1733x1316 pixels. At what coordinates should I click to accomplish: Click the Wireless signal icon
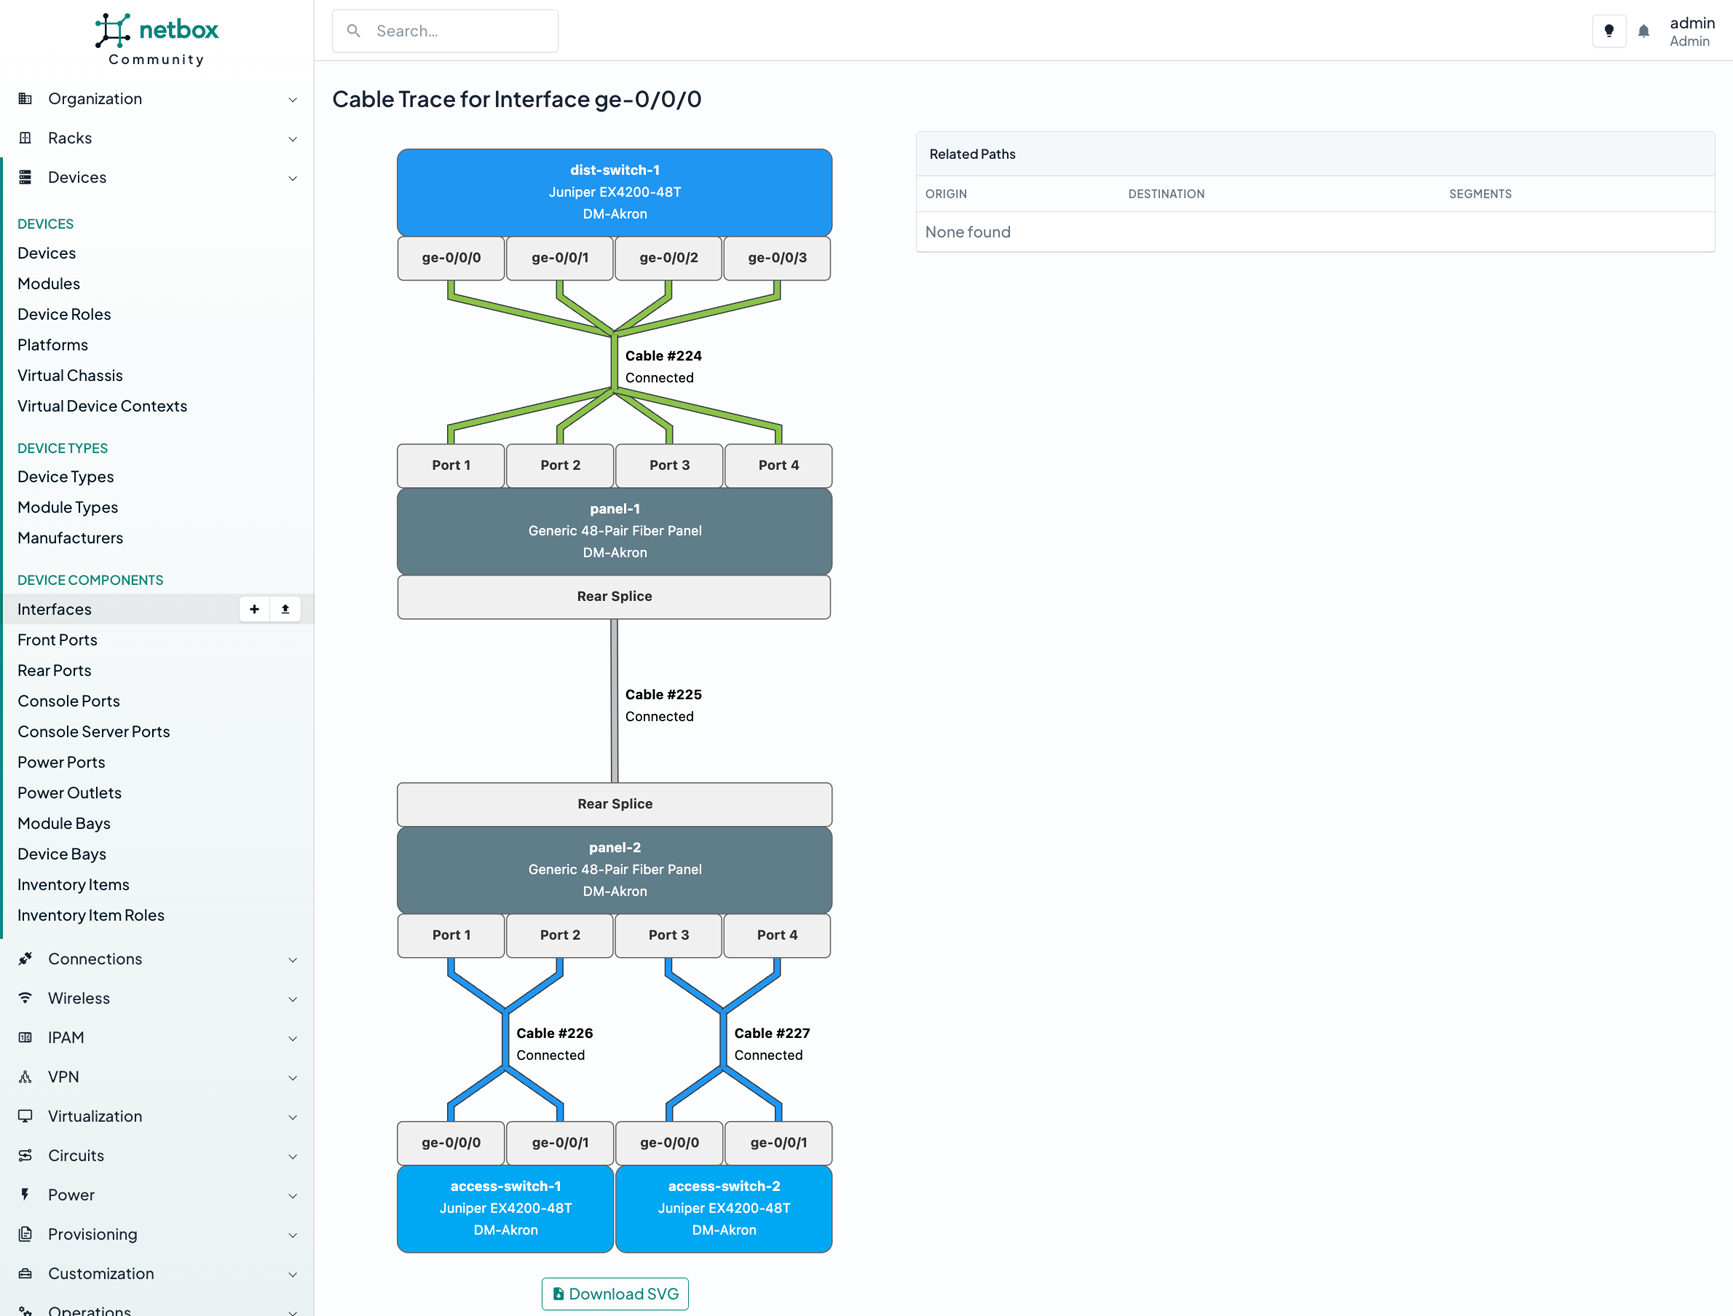[25, 998]
